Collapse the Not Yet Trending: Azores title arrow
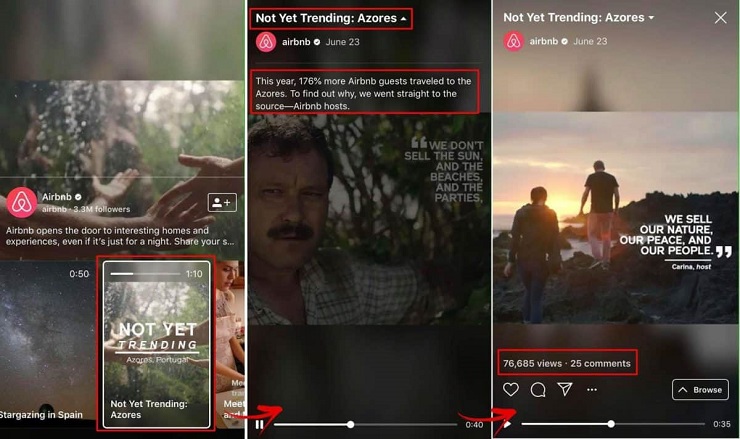Image resolution: width=740 pixels, height=439 pixels. click(x=404, y=19)
